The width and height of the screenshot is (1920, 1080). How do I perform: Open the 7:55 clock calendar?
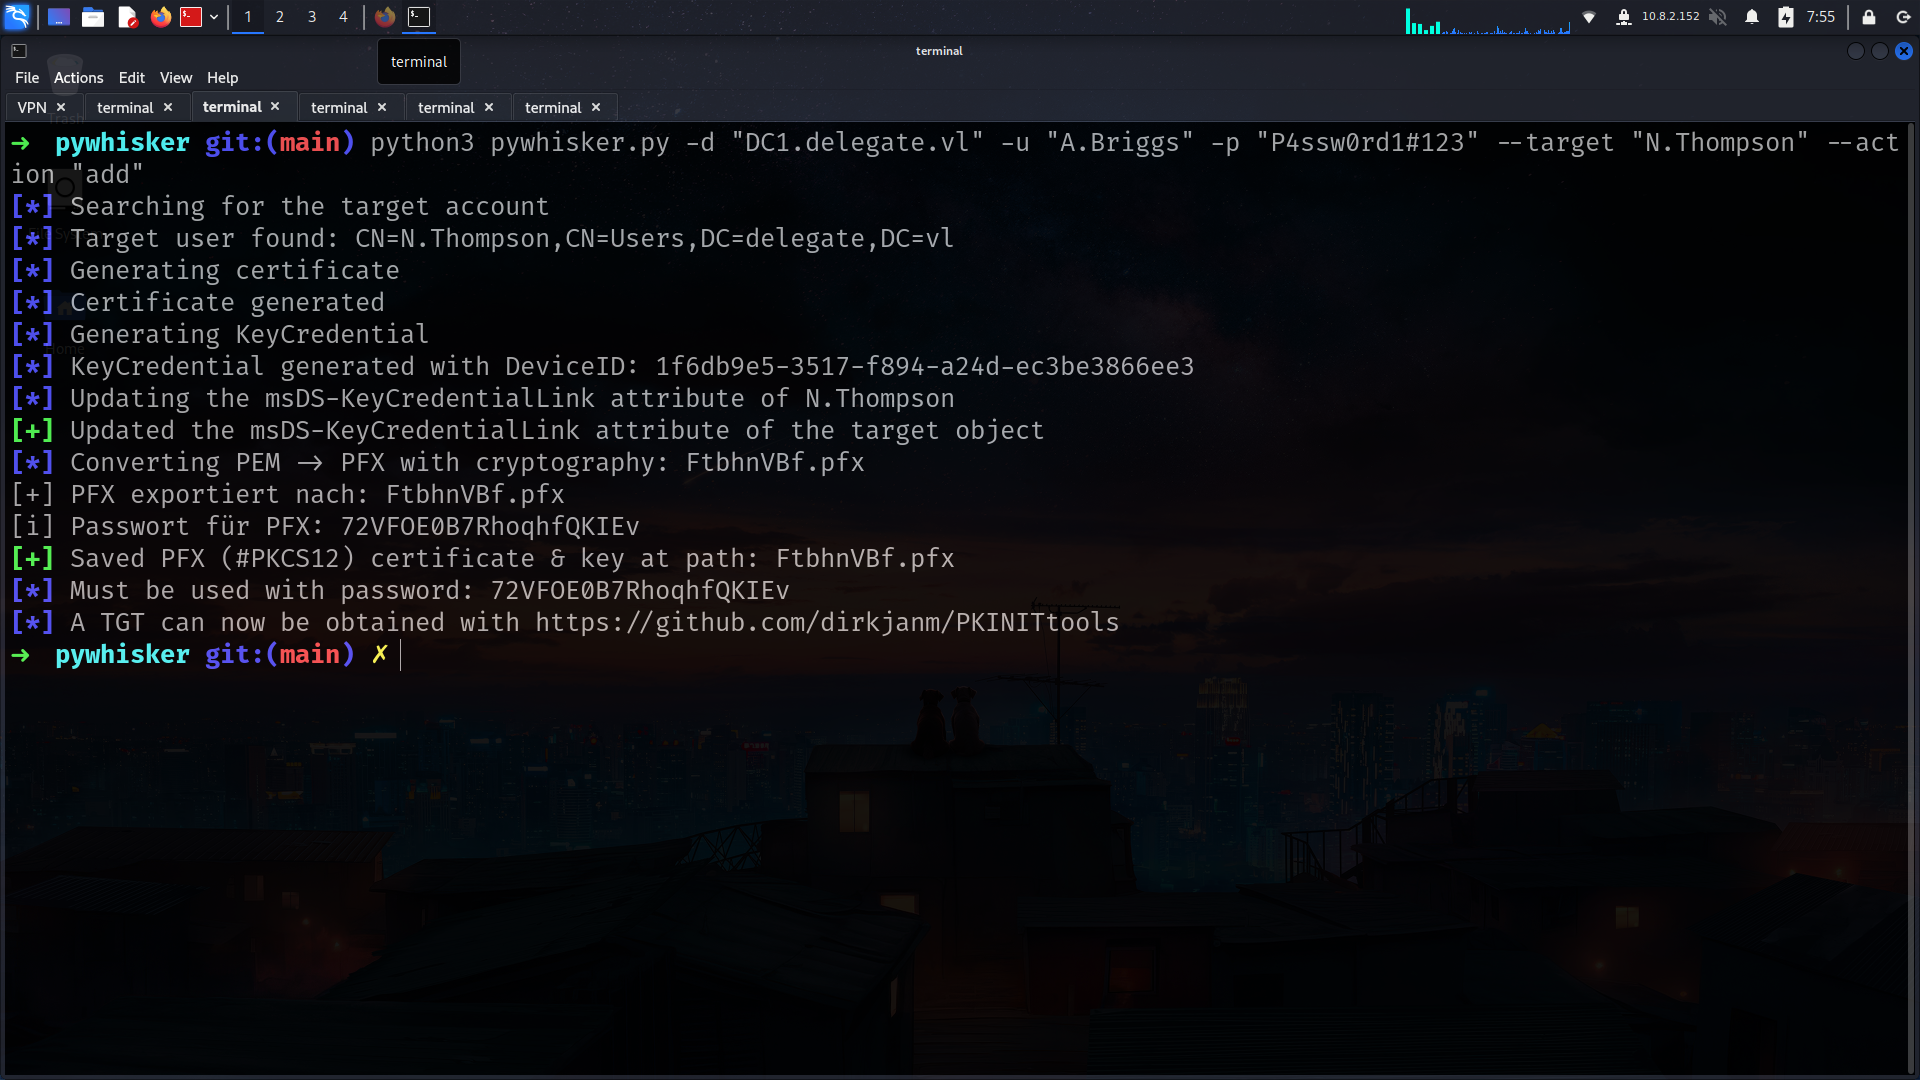click(x=1821, y=17)
